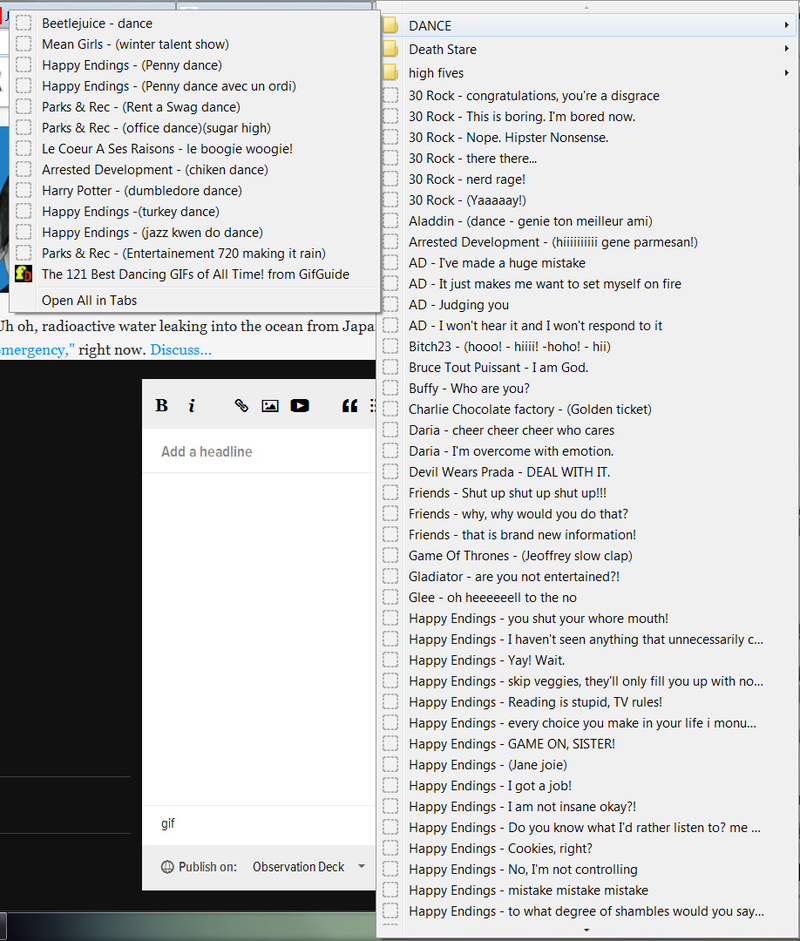Click the tag field containing gif
The height and width of the screenshot is (941, 800).
coord(258,823)
